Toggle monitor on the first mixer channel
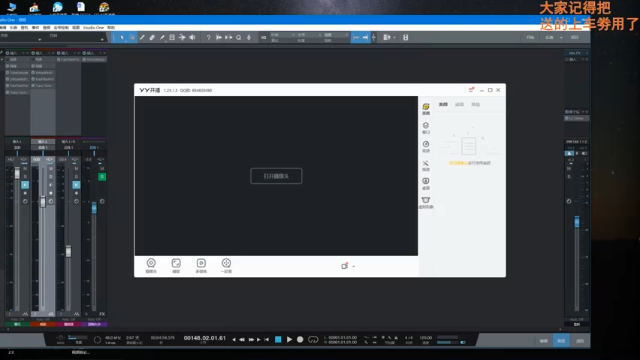 25,185
